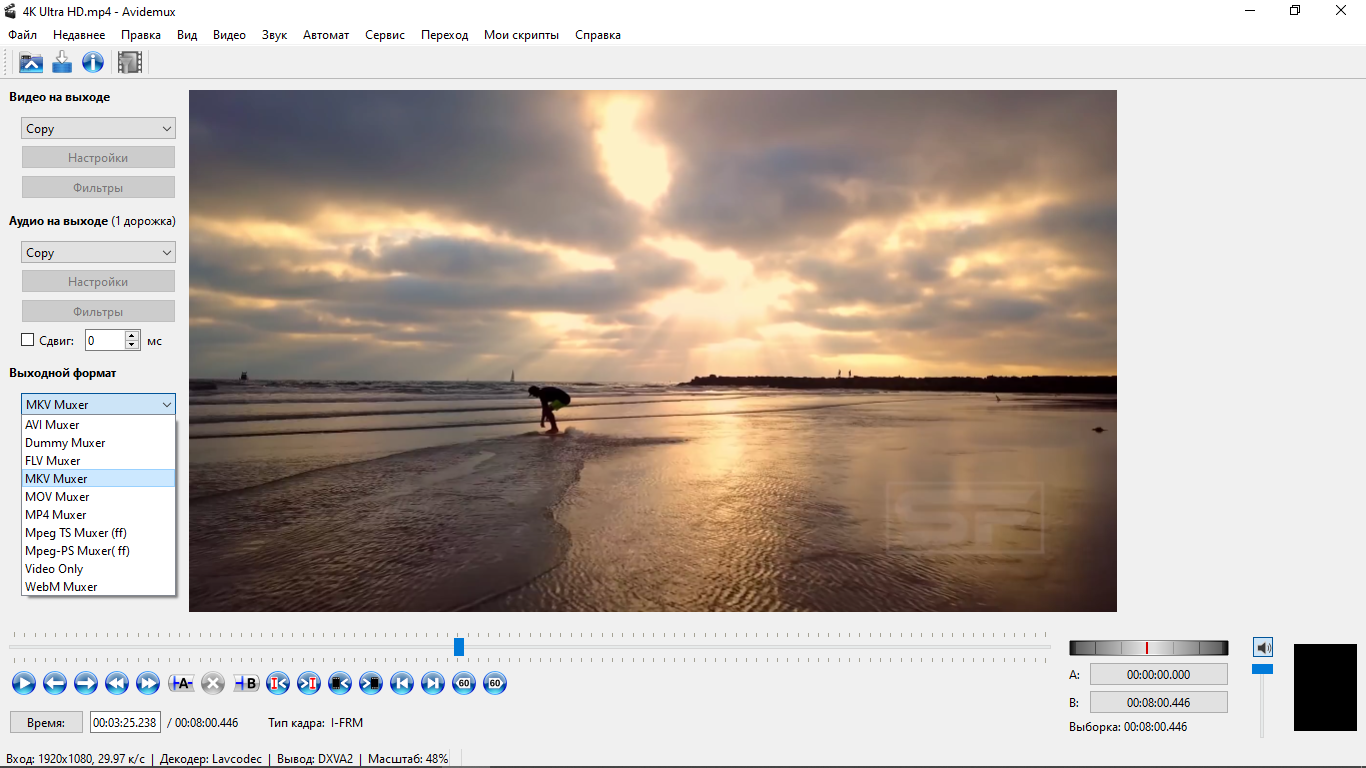
Task: Click the timeline position slider handle
Action: tap(459, 647)
